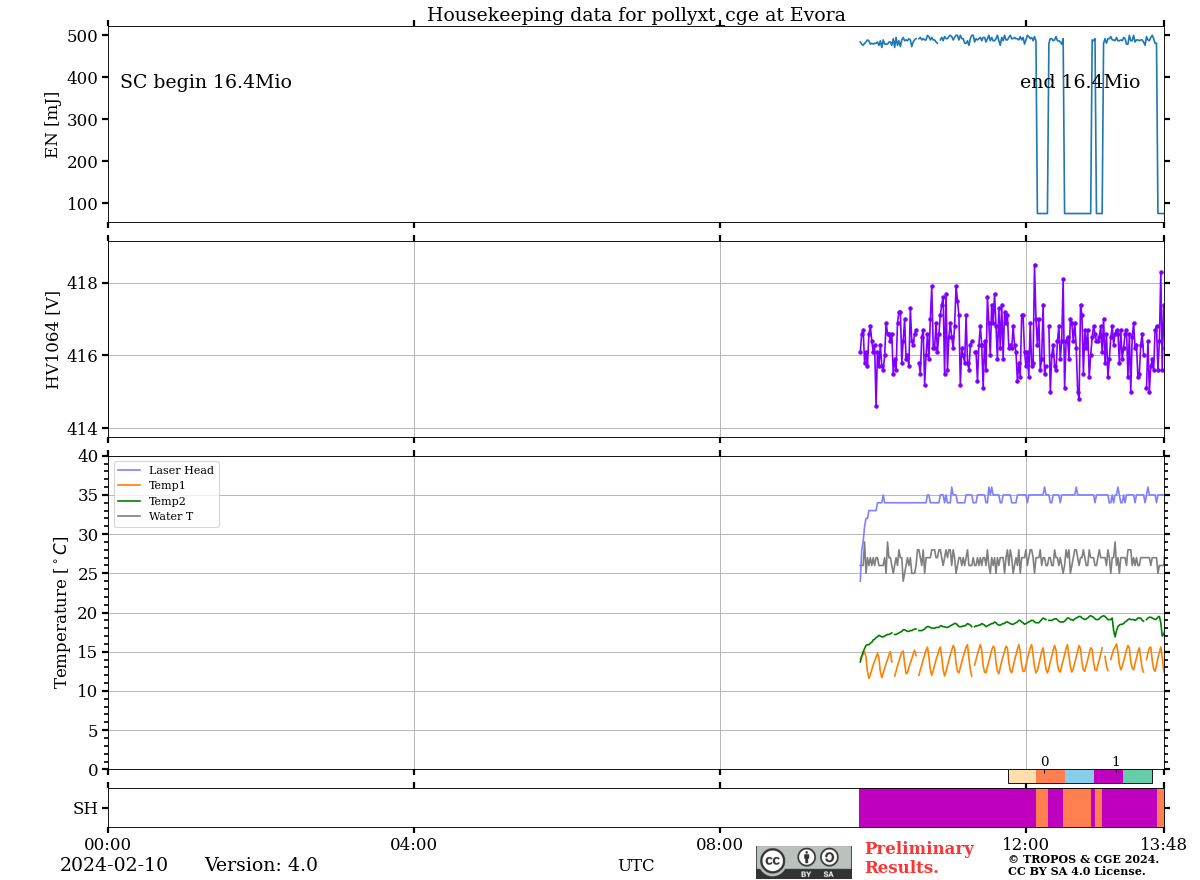Image resolution: width=1200 pixels, height=880 pixels.
Task: Click the colorbar tick label '0'
Action: [x=1044, y=762]
